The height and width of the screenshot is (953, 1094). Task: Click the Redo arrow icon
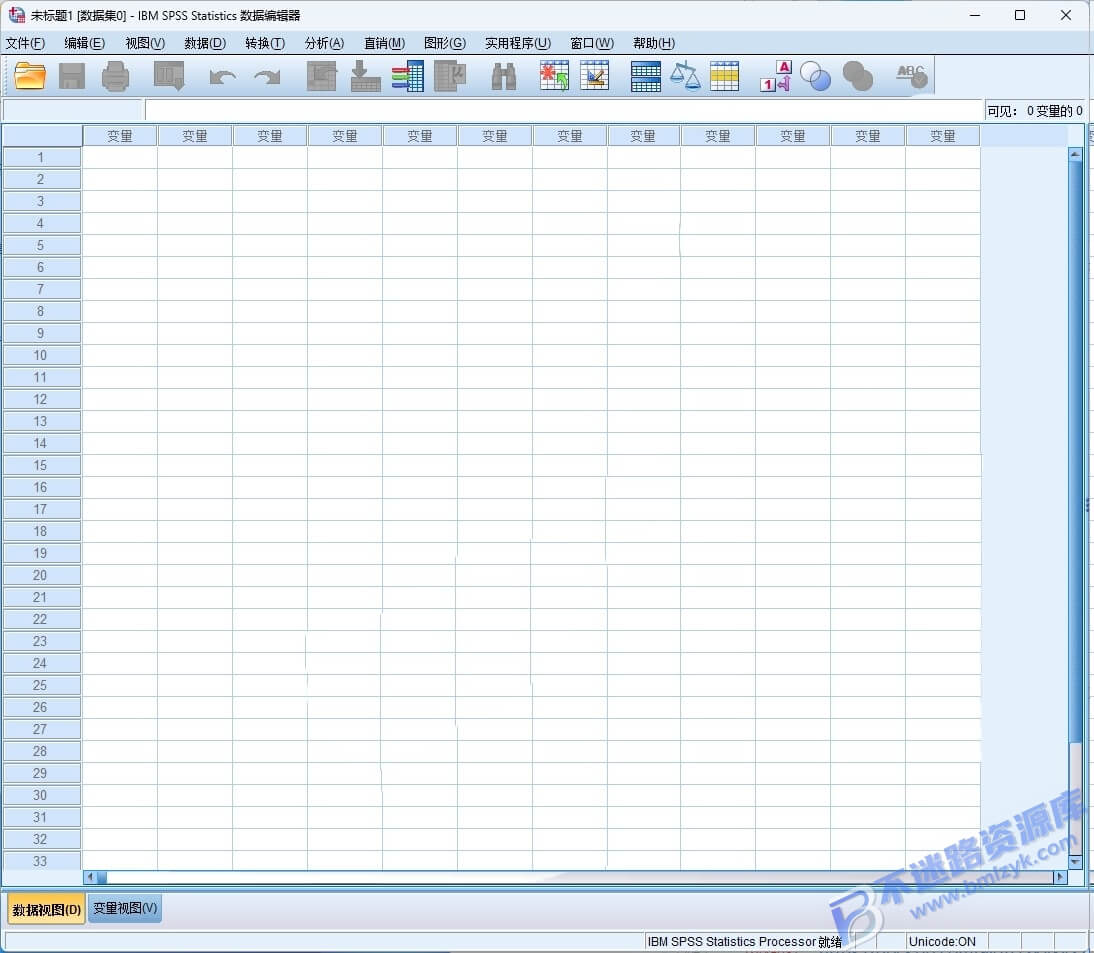point(267,77)
